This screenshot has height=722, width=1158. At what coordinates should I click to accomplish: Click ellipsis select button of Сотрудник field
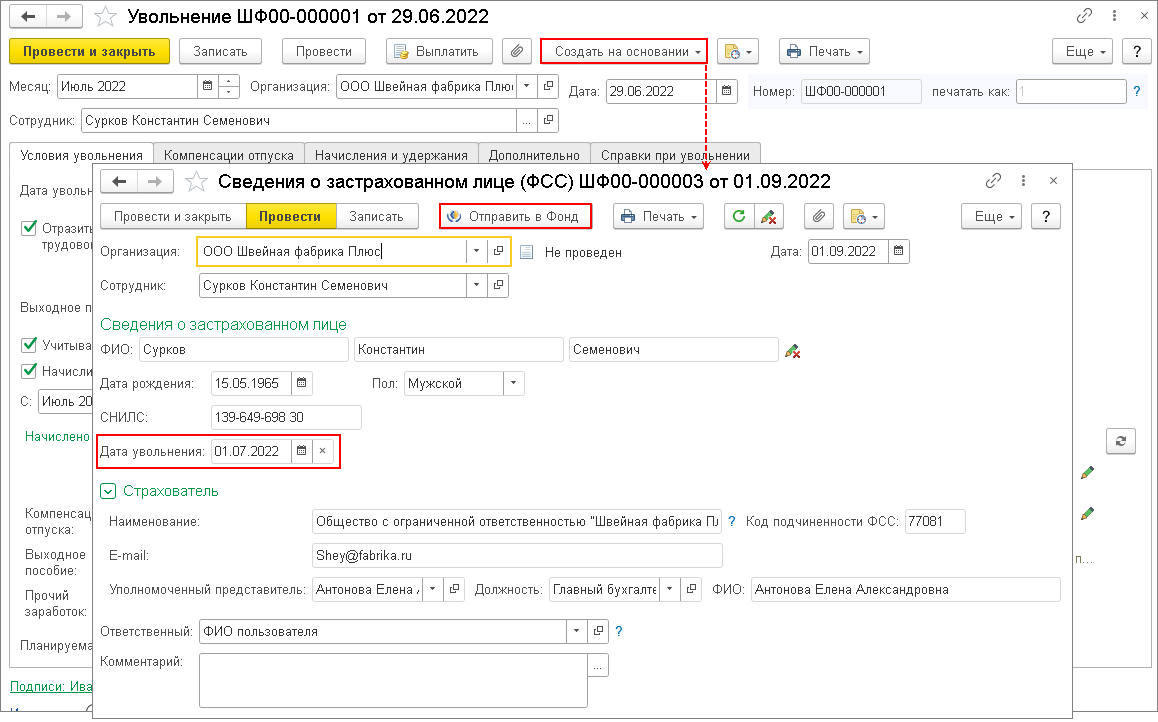(527, 120)
